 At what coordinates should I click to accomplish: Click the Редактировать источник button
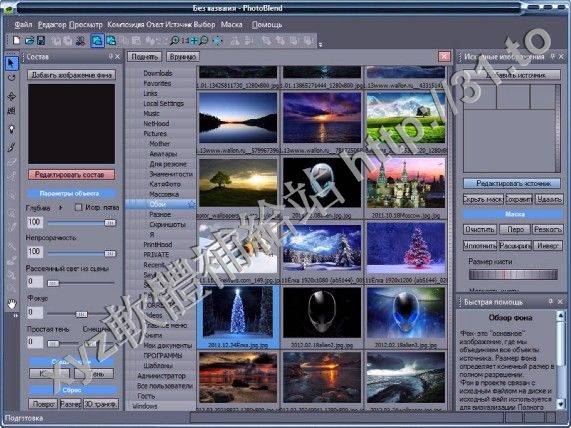(513, 183)
